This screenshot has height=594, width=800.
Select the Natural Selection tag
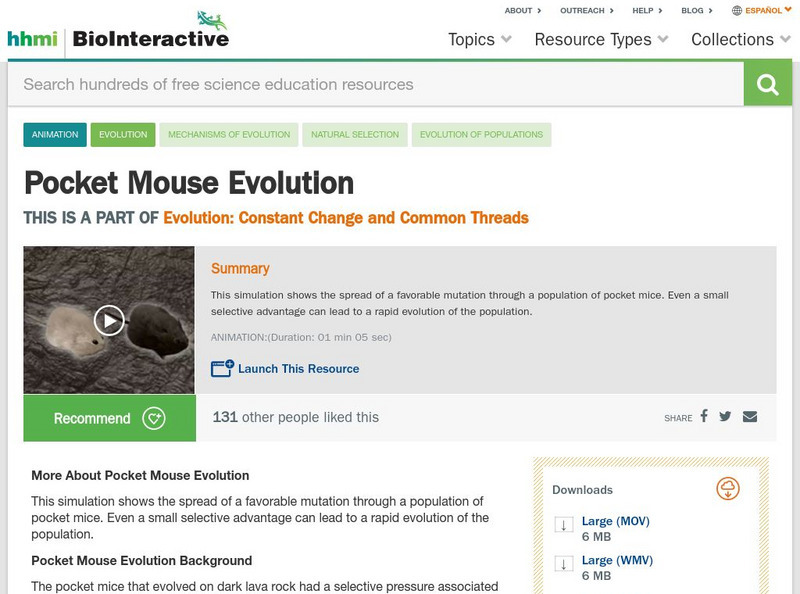click(355, 134)
